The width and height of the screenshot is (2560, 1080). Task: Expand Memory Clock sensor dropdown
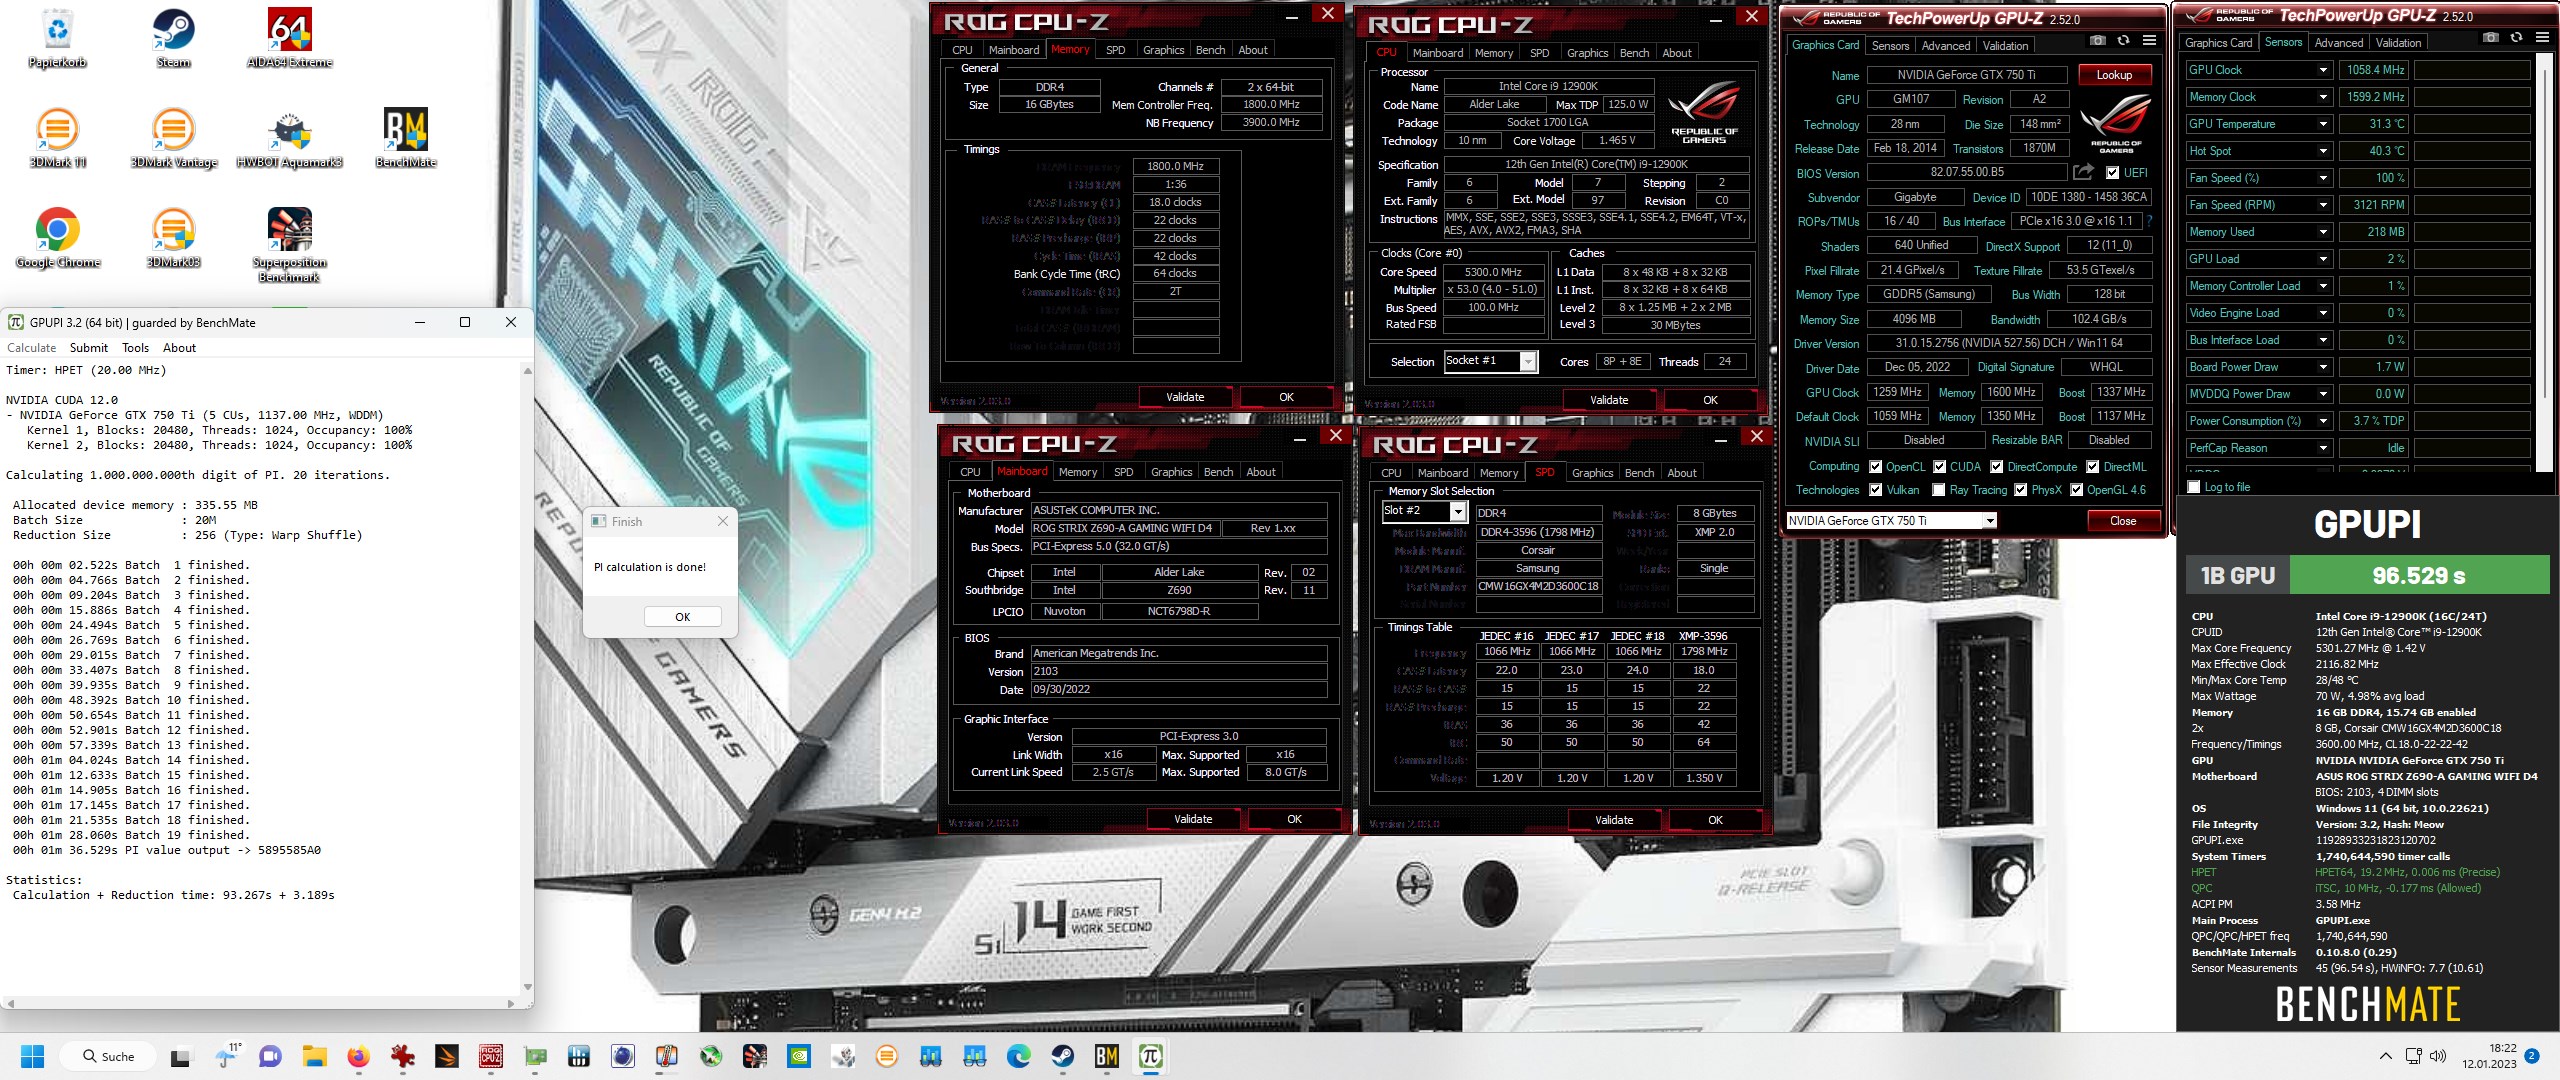click(2322, 97)
